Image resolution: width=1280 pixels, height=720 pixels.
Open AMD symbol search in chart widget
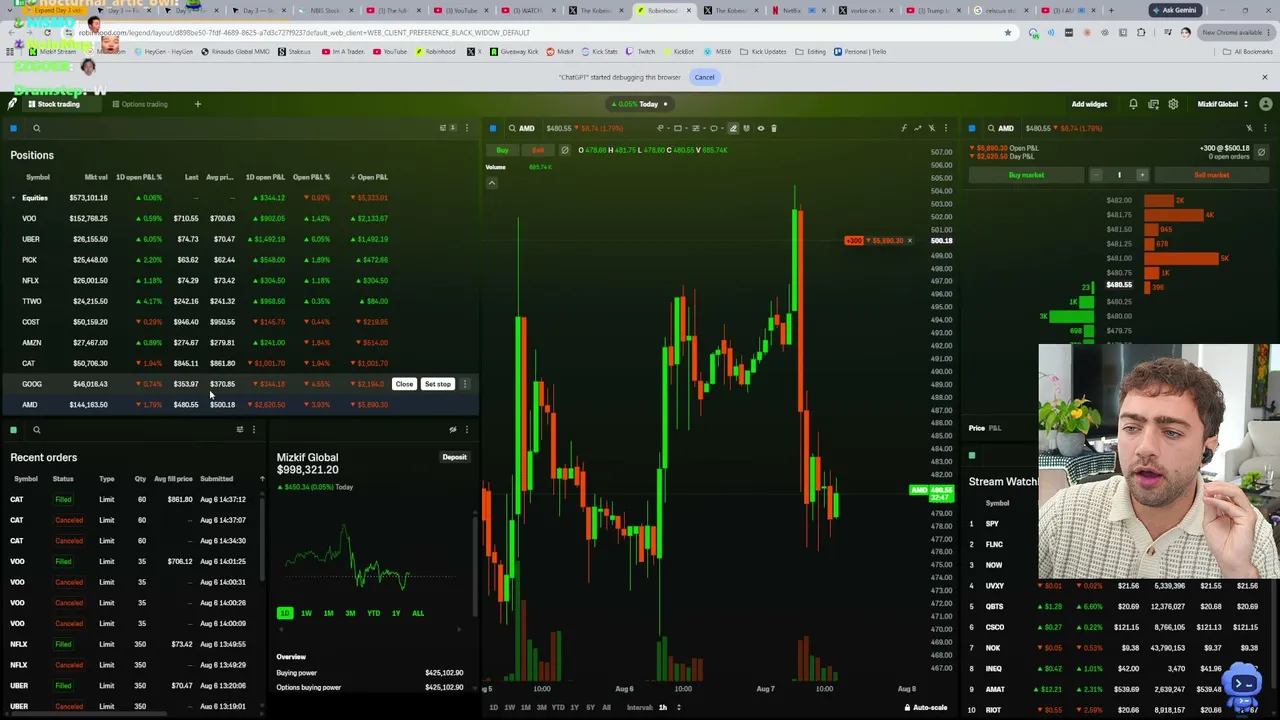tap(520, 128)
